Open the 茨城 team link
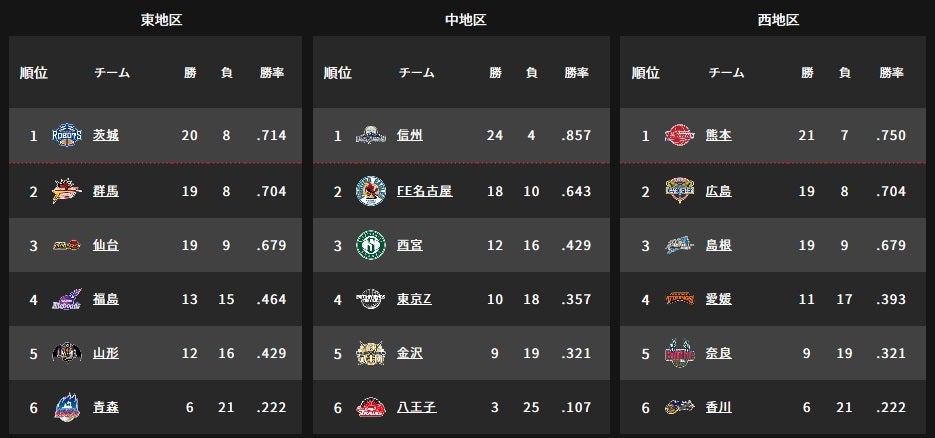This screenshot has width=935, height=438. 106,135
